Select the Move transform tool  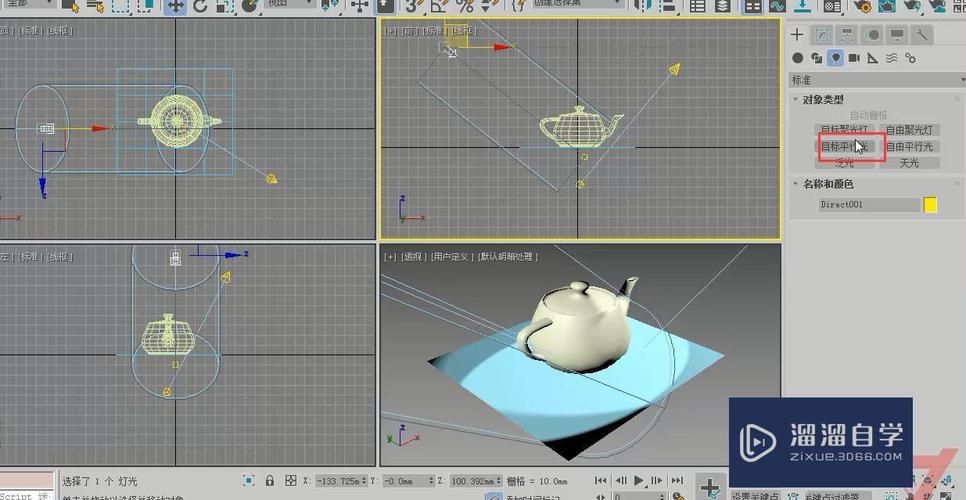[x=175, y=6]
